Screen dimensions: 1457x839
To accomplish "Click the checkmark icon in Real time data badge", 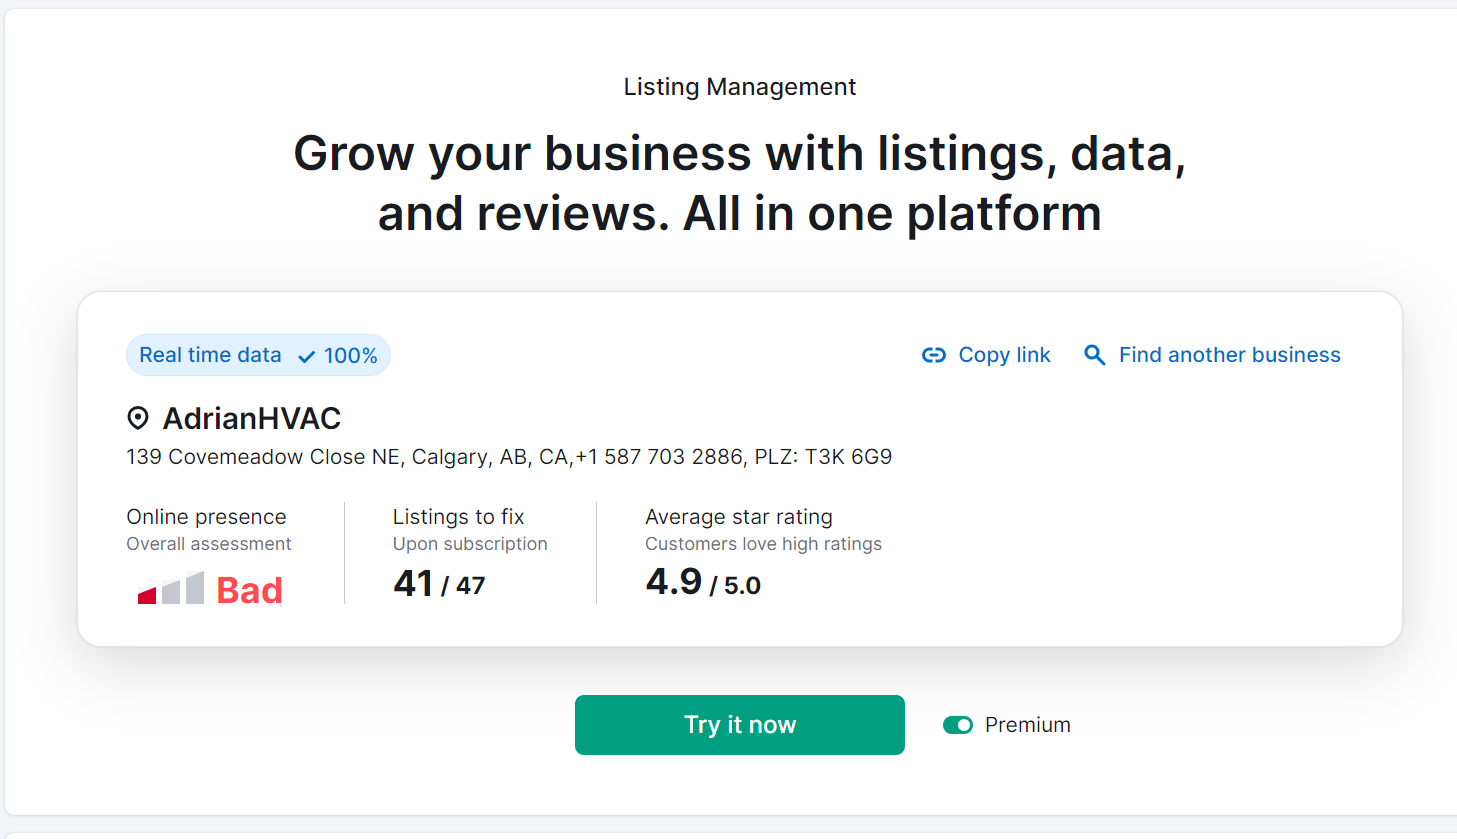I will pos(306,355).
